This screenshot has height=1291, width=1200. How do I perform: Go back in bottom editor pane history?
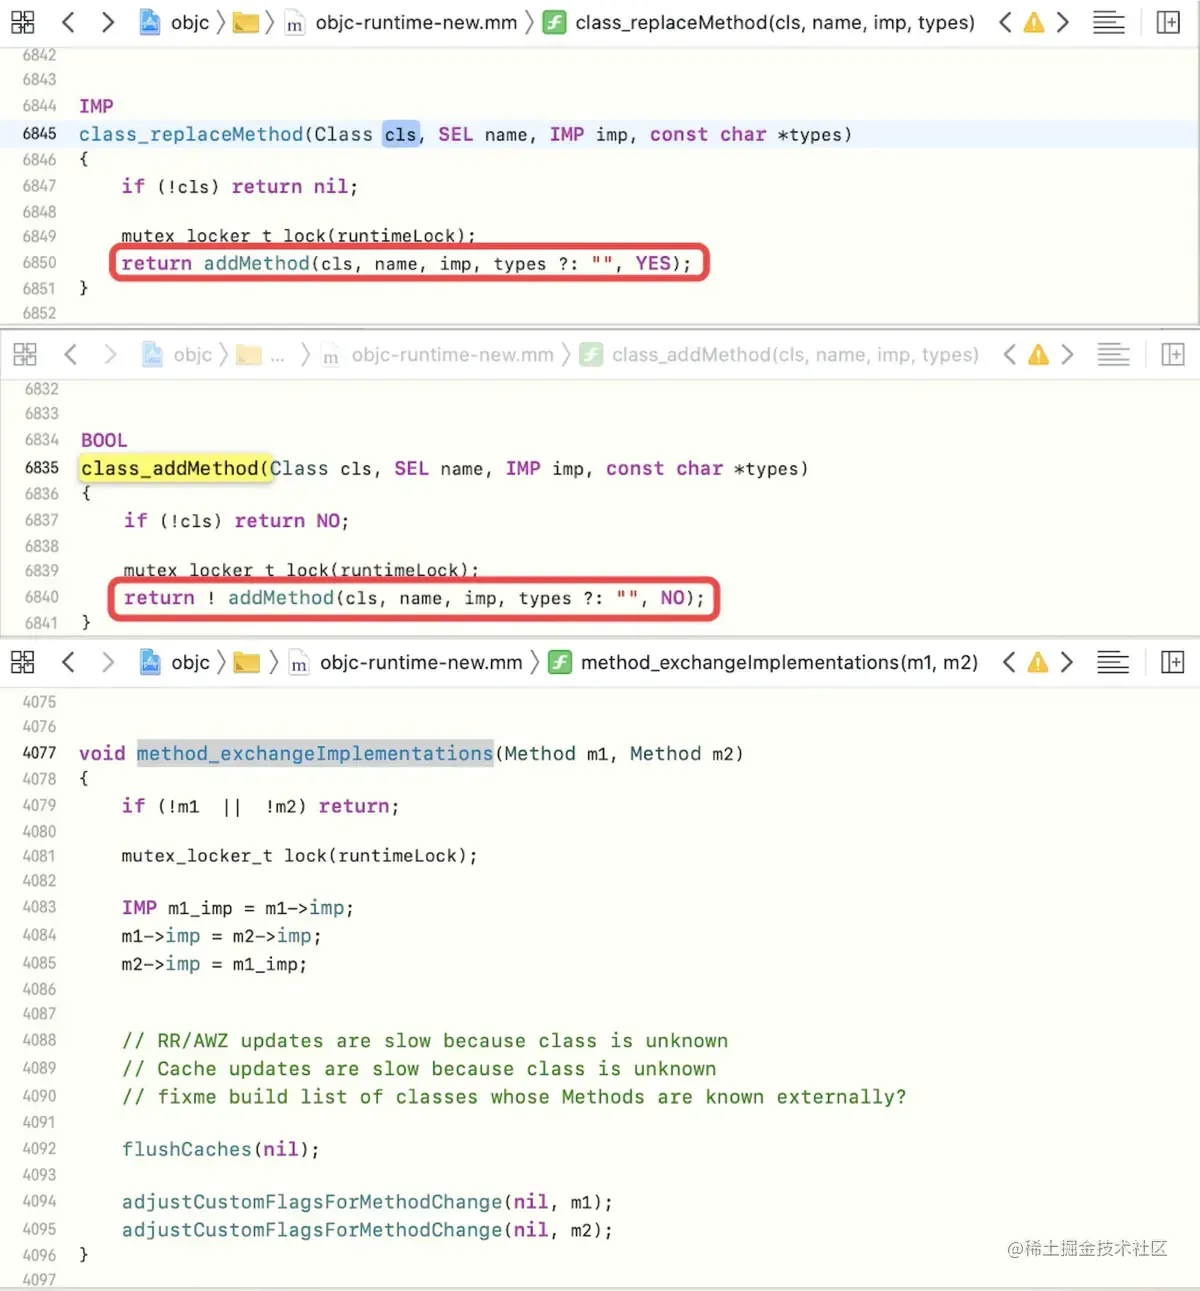(x=68, y=662)
